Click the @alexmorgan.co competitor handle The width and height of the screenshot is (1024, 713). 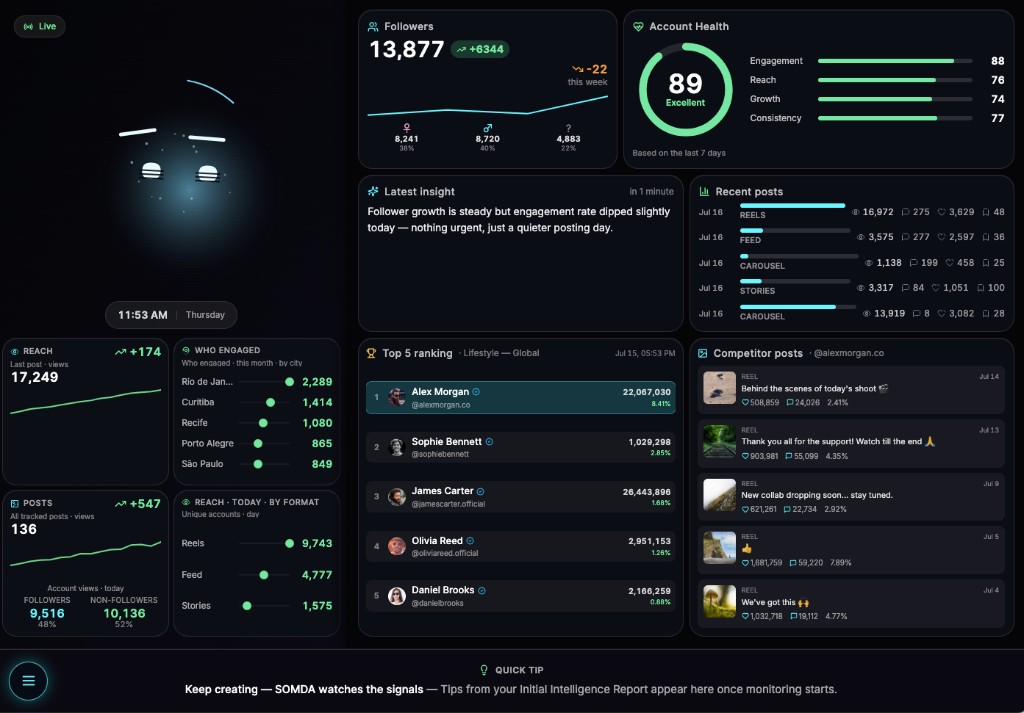pyautogui.click(x=848, y=353)
